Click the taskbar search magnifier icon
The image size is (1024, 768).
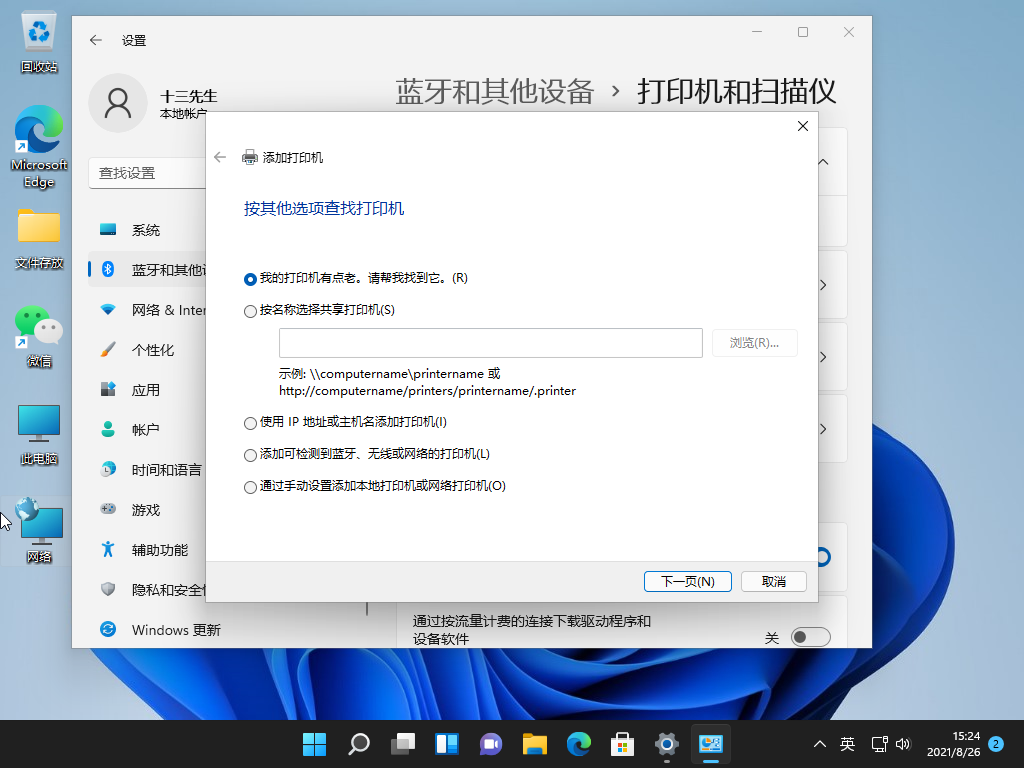[x=358, y=744]
